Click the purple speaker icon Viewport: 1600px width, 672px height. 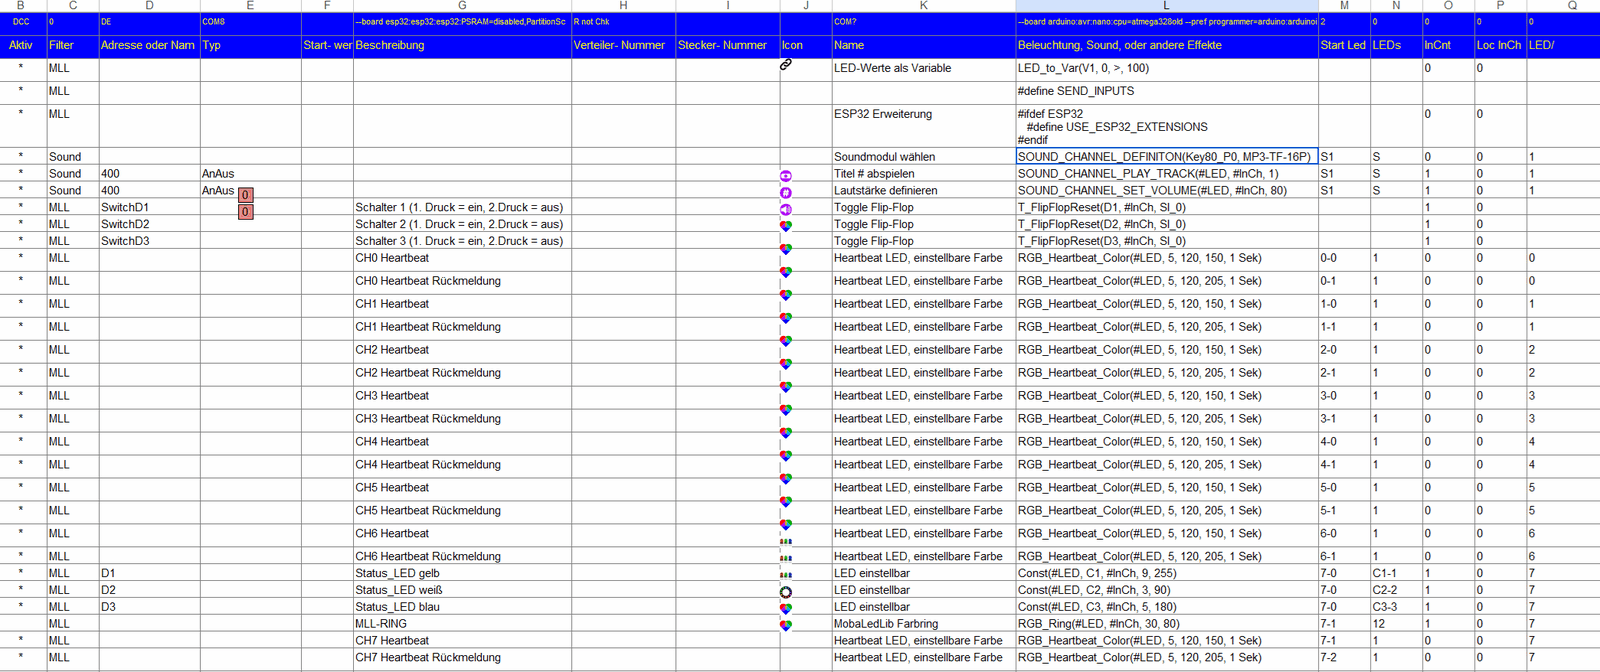point(786,210)
